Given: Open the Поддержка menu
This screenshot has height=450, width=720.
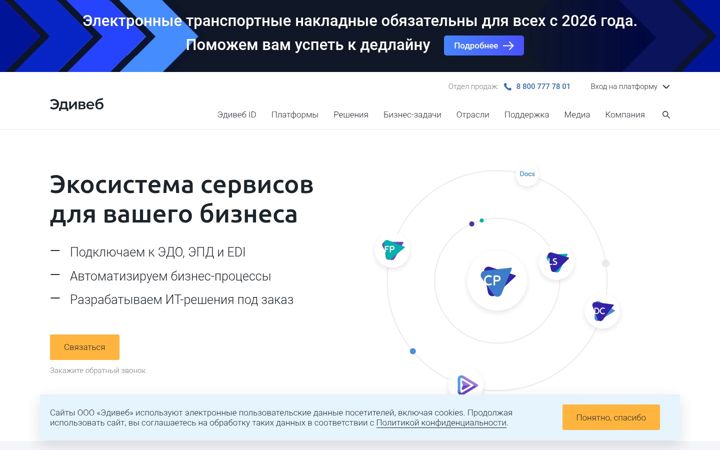Looking at the screenshot, I should coord(526,115).
